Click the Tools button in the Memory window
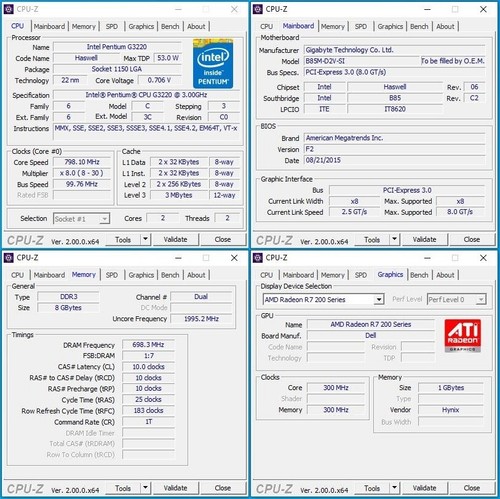 (x=123, y=488)
